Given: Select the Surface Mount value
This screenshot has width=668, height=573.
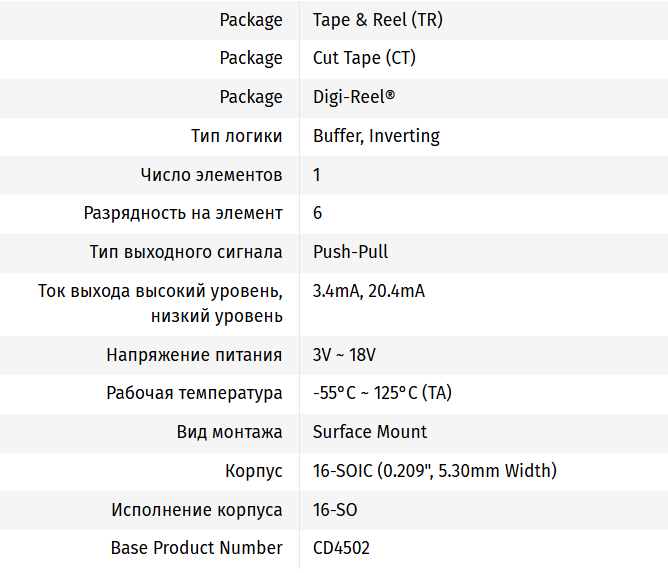Looking at the screenshot, I should (370, 432).
